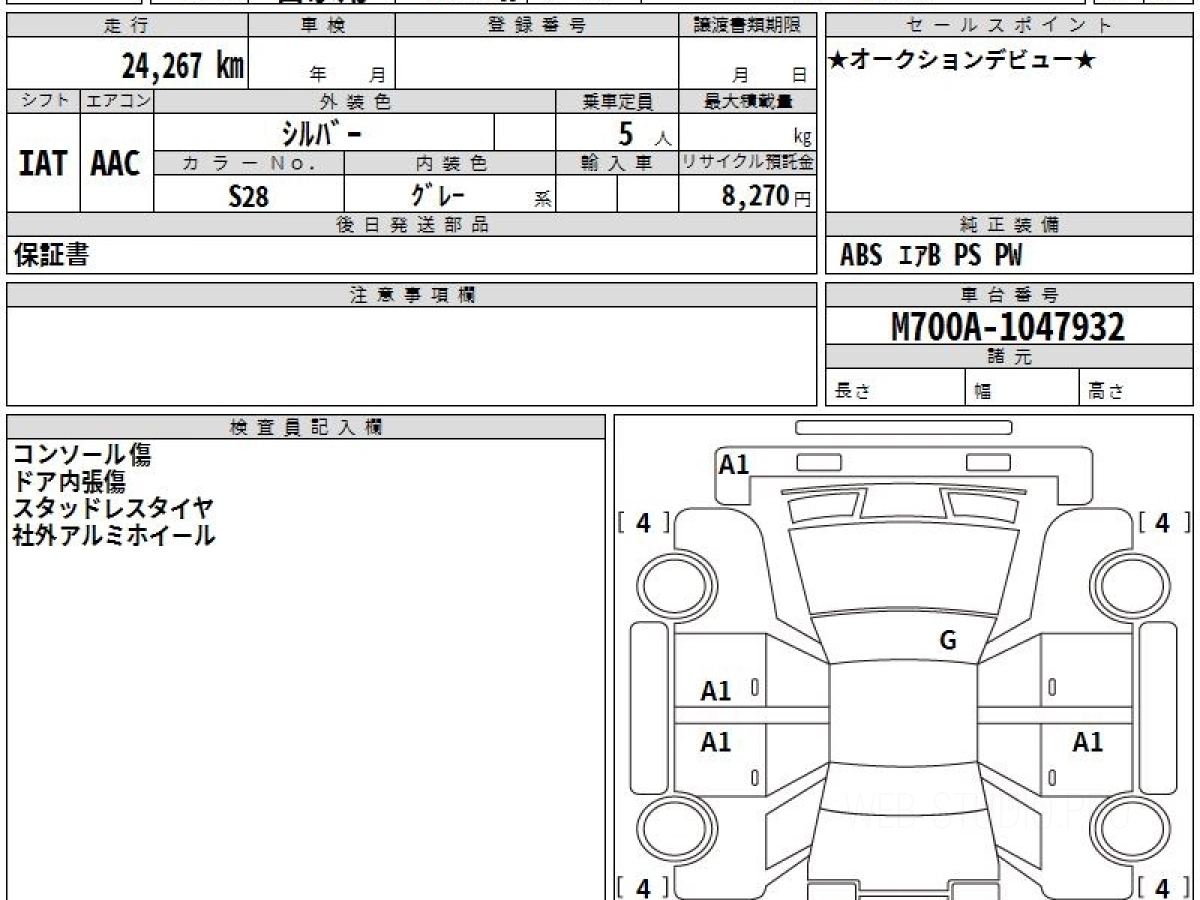Screen dimensions: 1200x900
Task: Select the AAC air conditioner value
Action: point(116,164)
